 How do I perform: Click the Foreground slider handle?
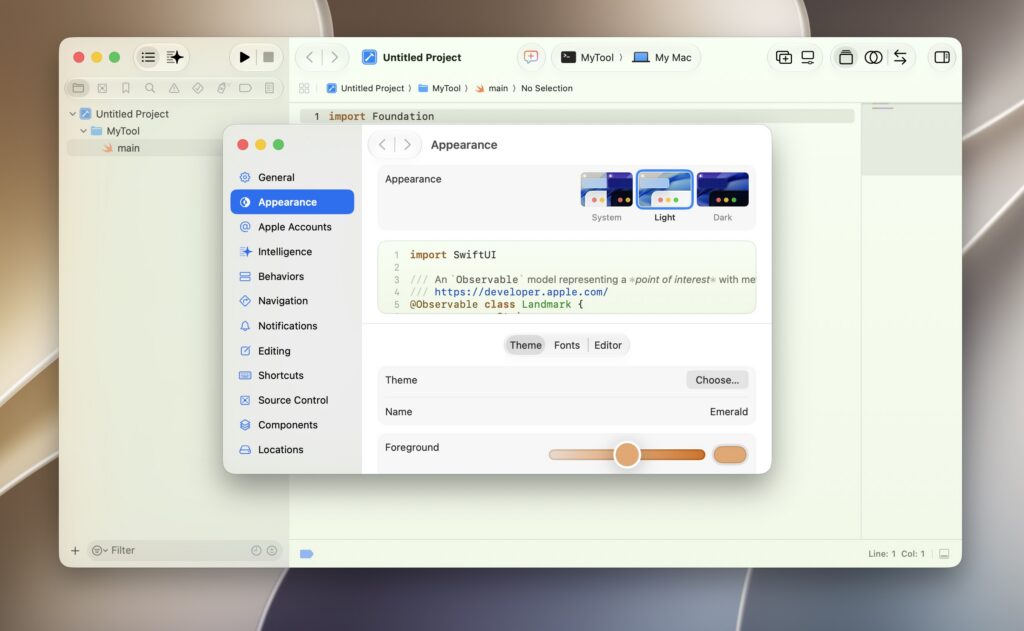pyautogui.click(x=627, y=455)
